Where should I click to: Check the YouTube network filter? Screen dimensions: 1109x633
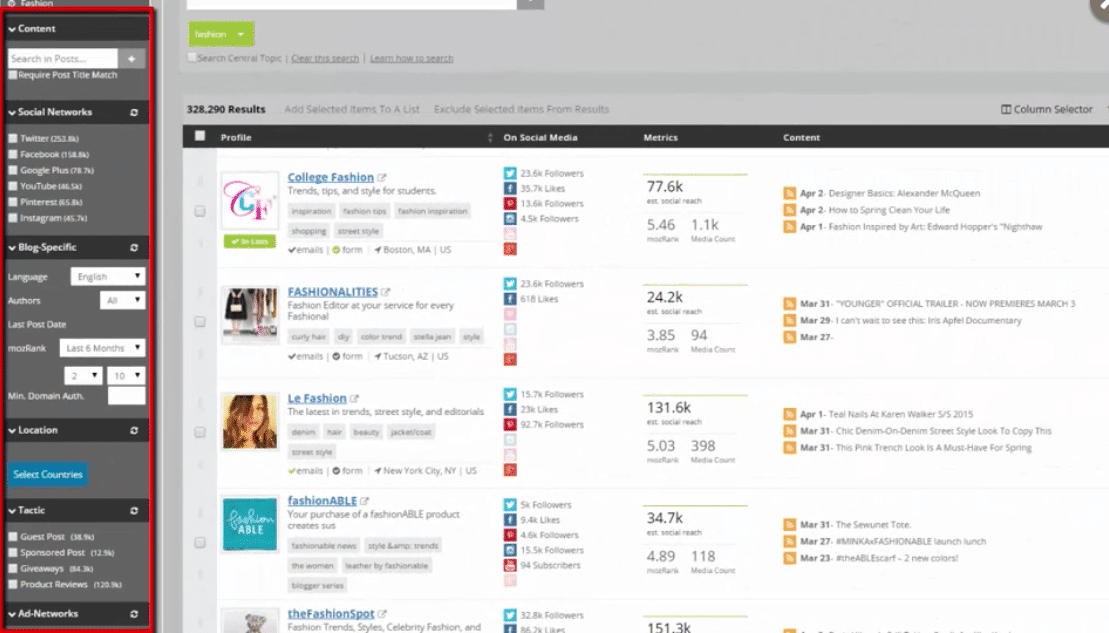pyautogui.click(x=13, y=186)
